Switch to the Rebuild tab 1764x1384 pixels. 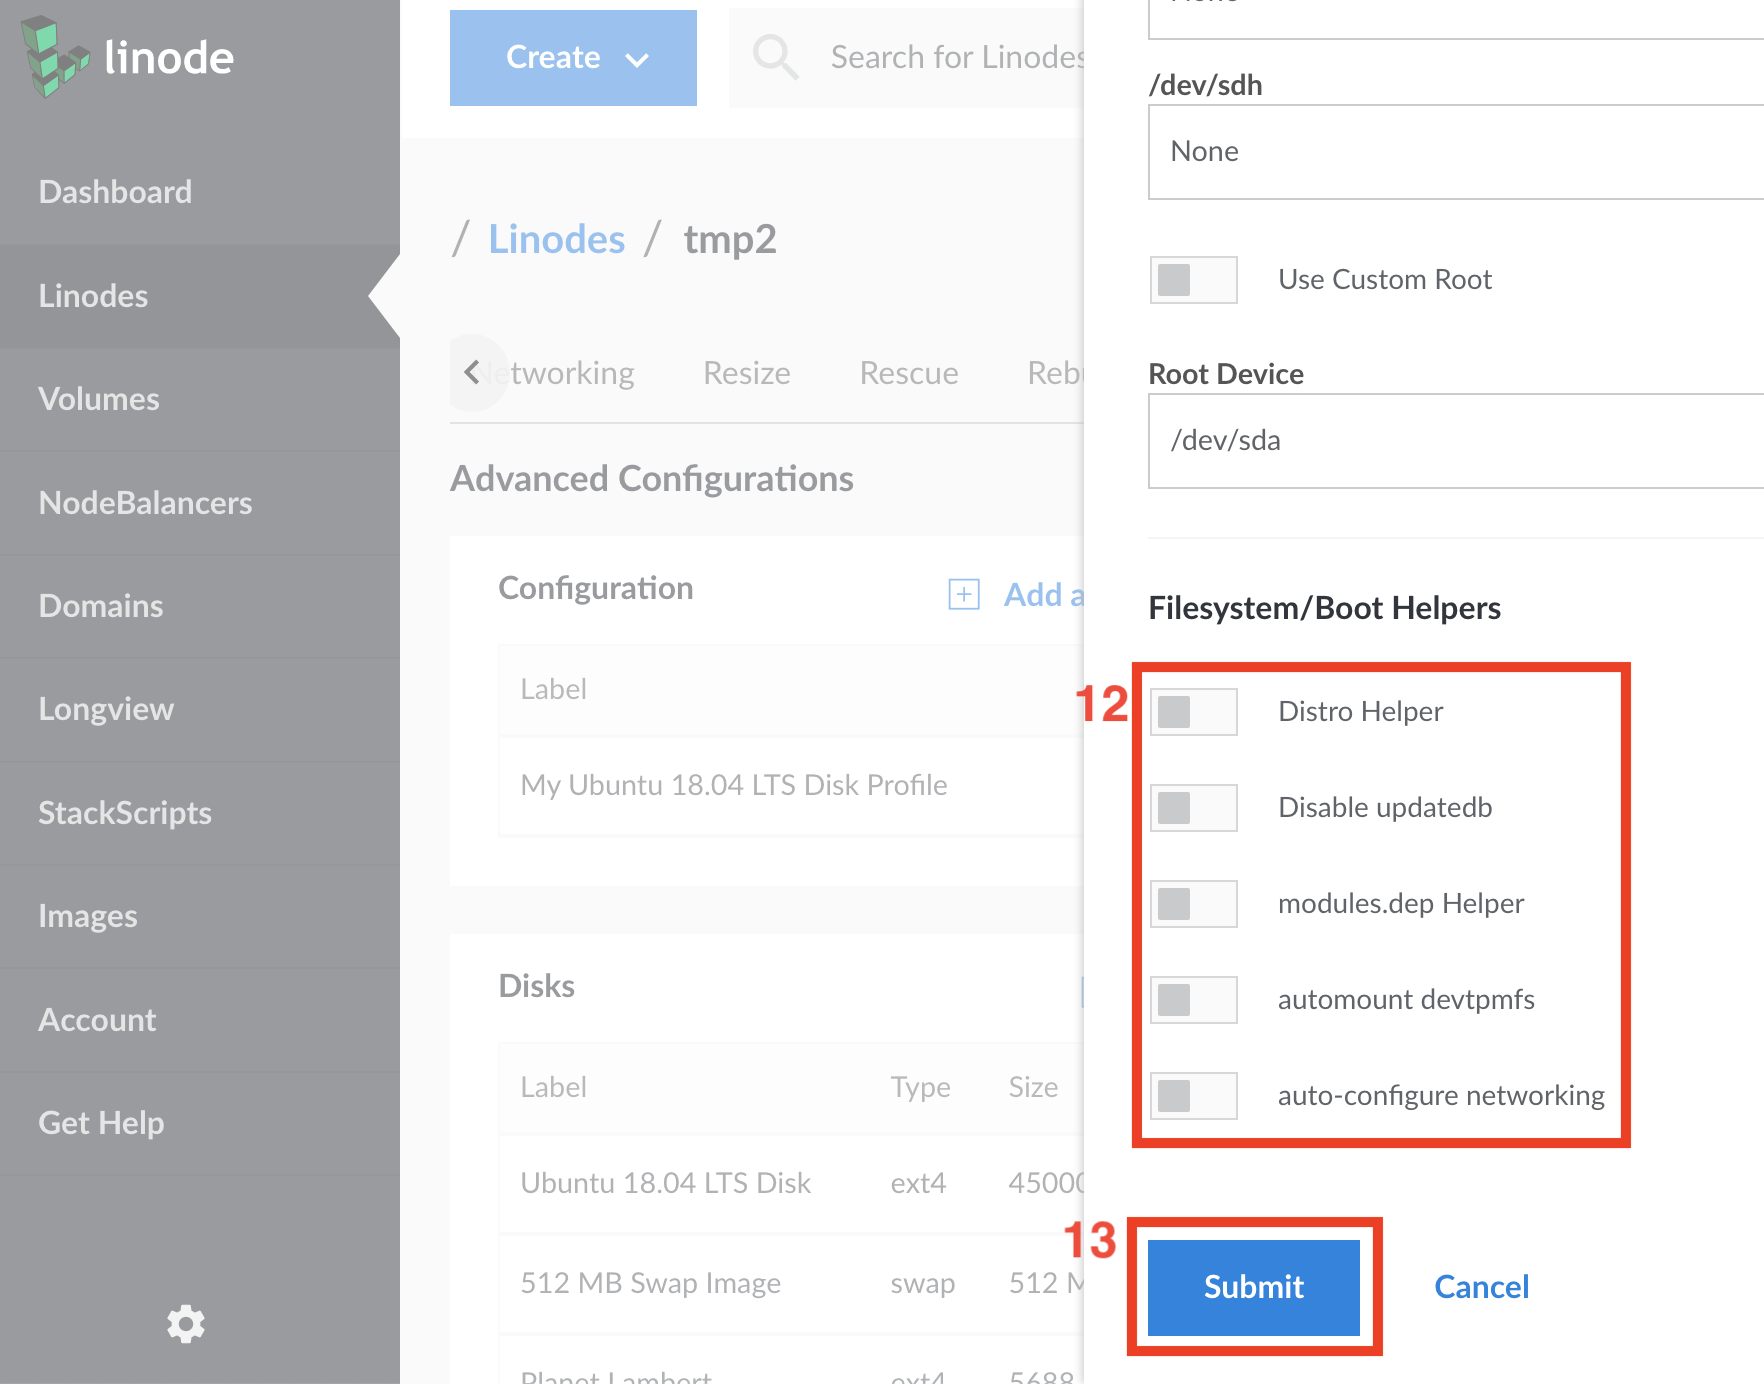(x=1055, y=373)
